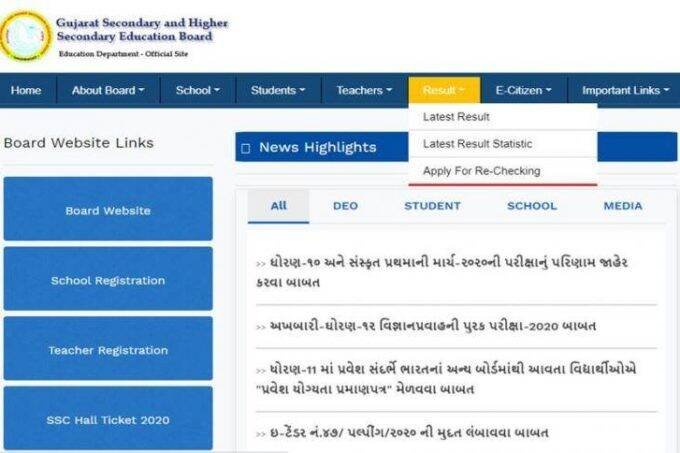This screenshot has width=680, height=453.
Task: Select Latest Result from the menu
Action: (456, 117)
